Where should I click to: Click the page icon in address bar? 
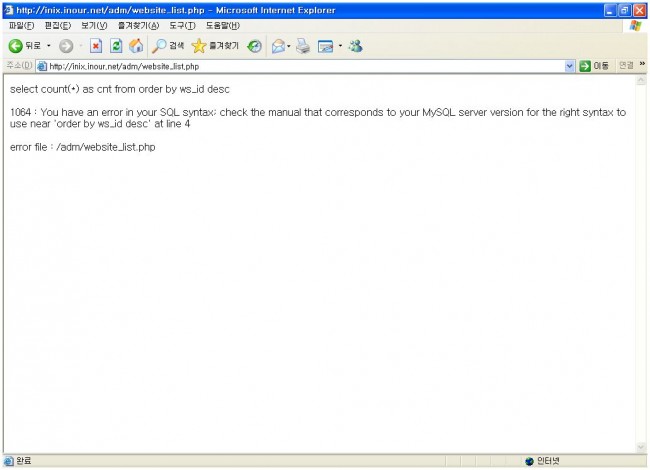(42, 66)
